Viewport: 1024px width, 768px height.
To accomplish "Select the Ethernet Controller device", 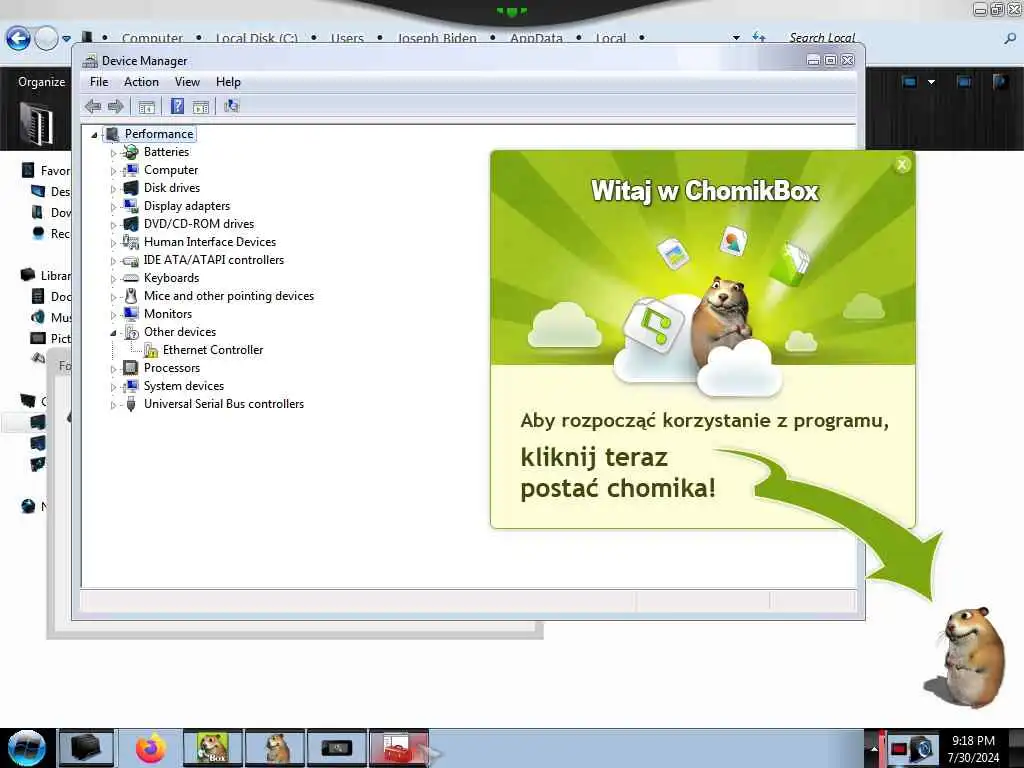I will click(213, 350).
